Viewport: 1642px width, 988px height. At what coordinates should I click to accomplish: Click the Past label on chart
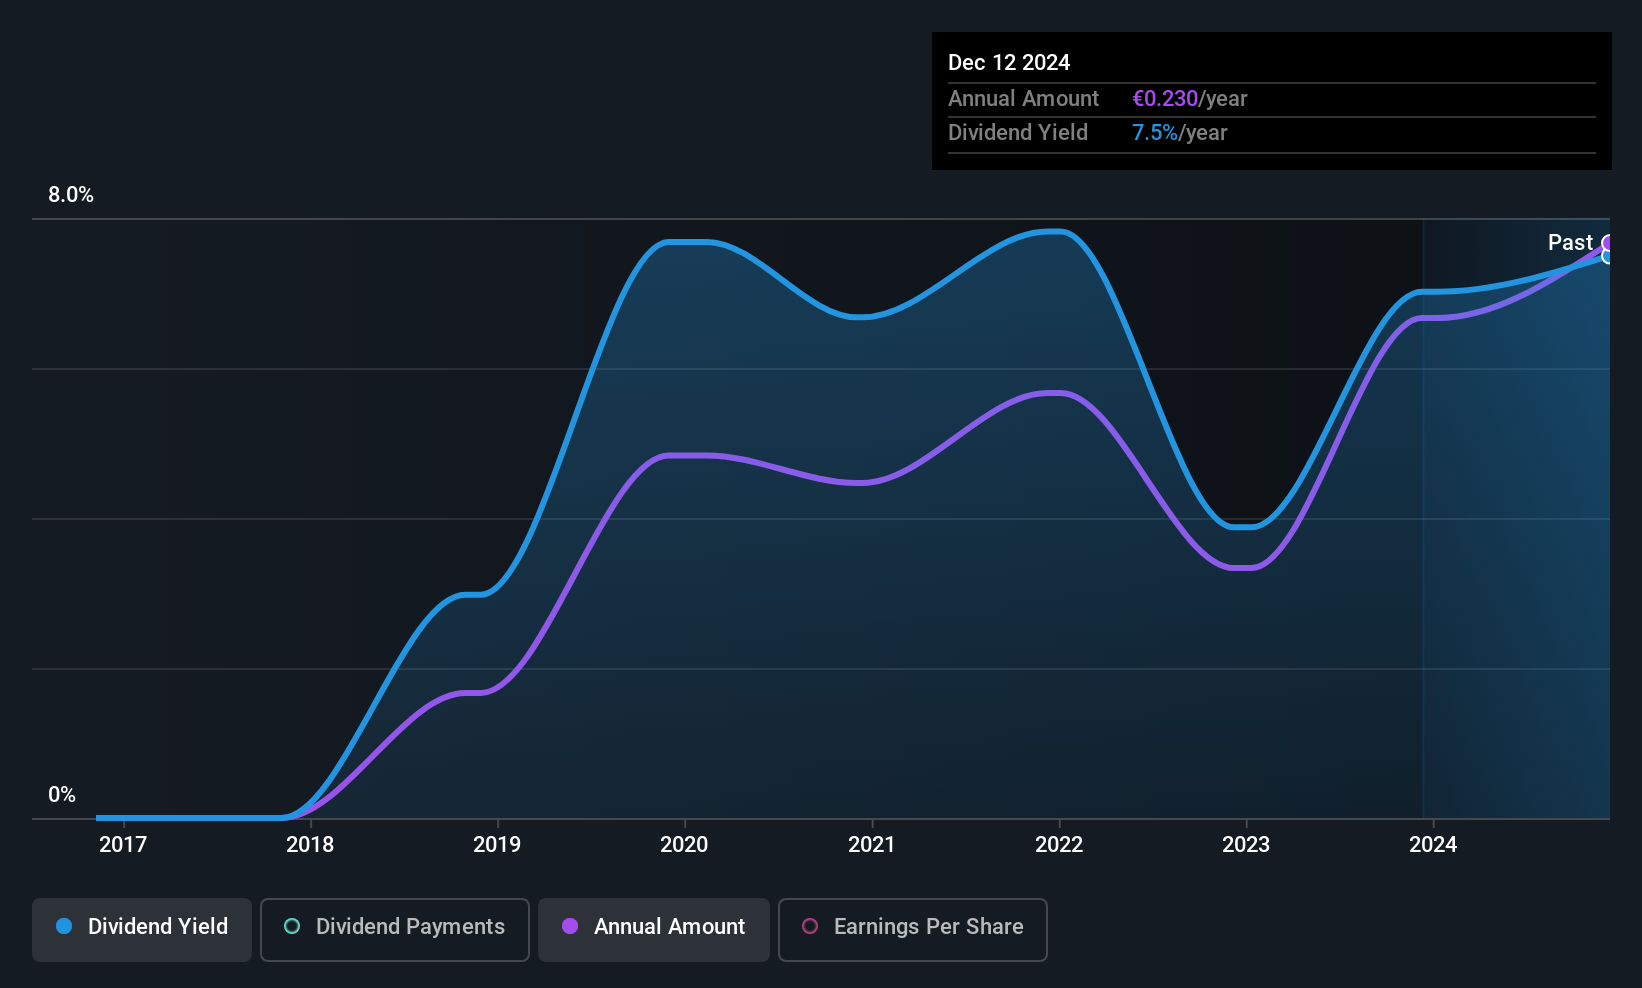1570,242
